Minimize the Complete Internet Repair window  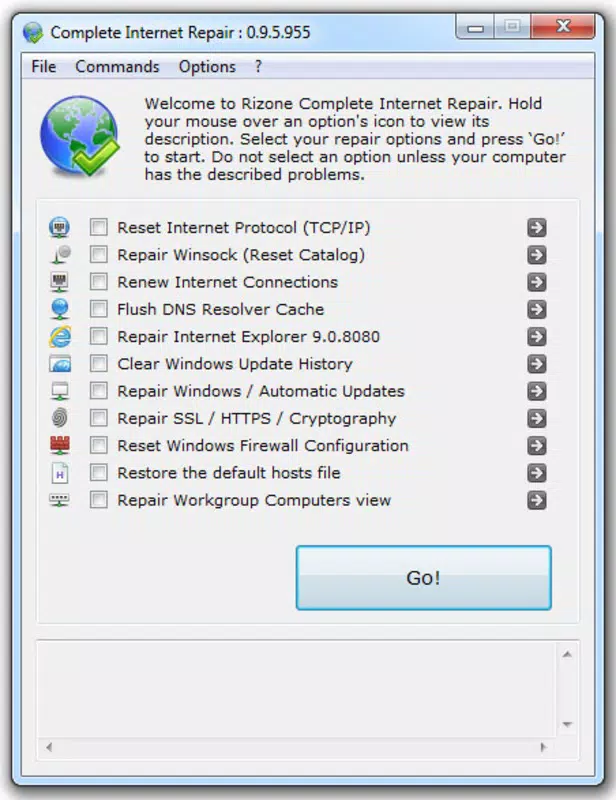[475, 27]
